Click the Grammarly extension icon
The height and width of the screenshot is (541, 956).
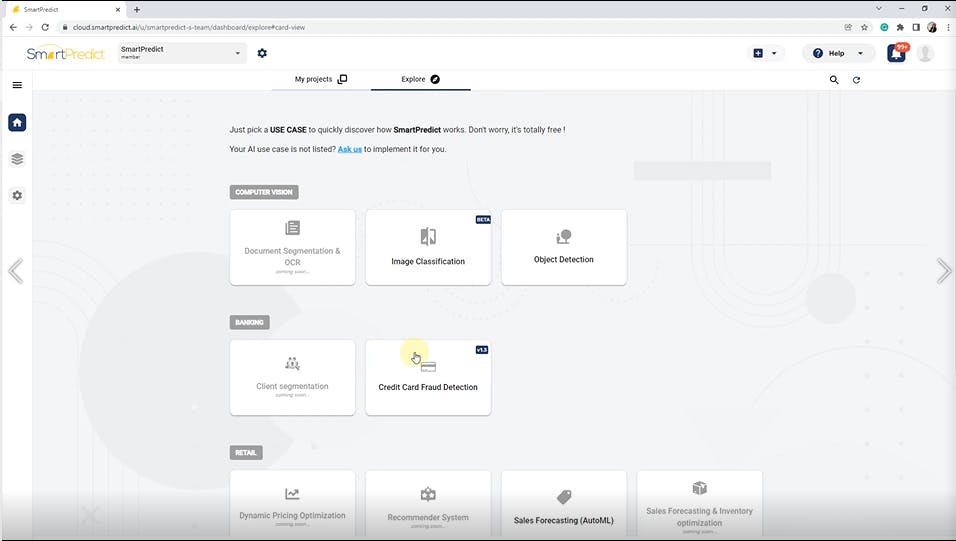pos(884,27)
